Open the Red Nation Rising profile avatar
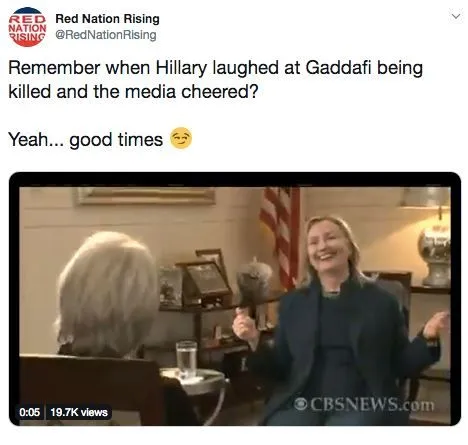This screenshot has width=468, height=445. (27, 27)
